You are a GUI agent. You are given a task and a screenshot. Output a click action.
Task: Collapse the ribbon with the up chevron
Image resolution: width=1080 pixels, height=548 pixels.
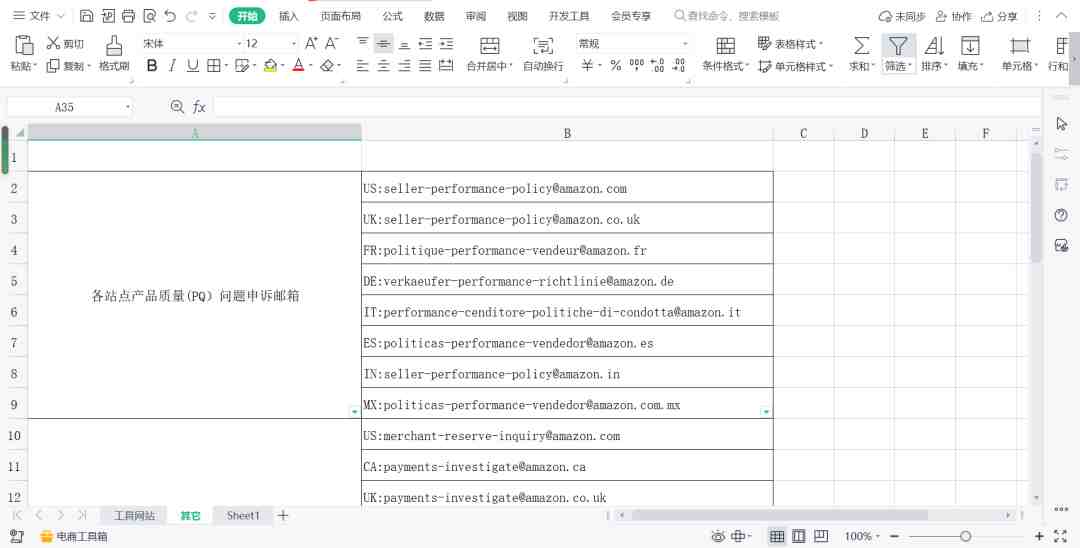pos(1061,16)
